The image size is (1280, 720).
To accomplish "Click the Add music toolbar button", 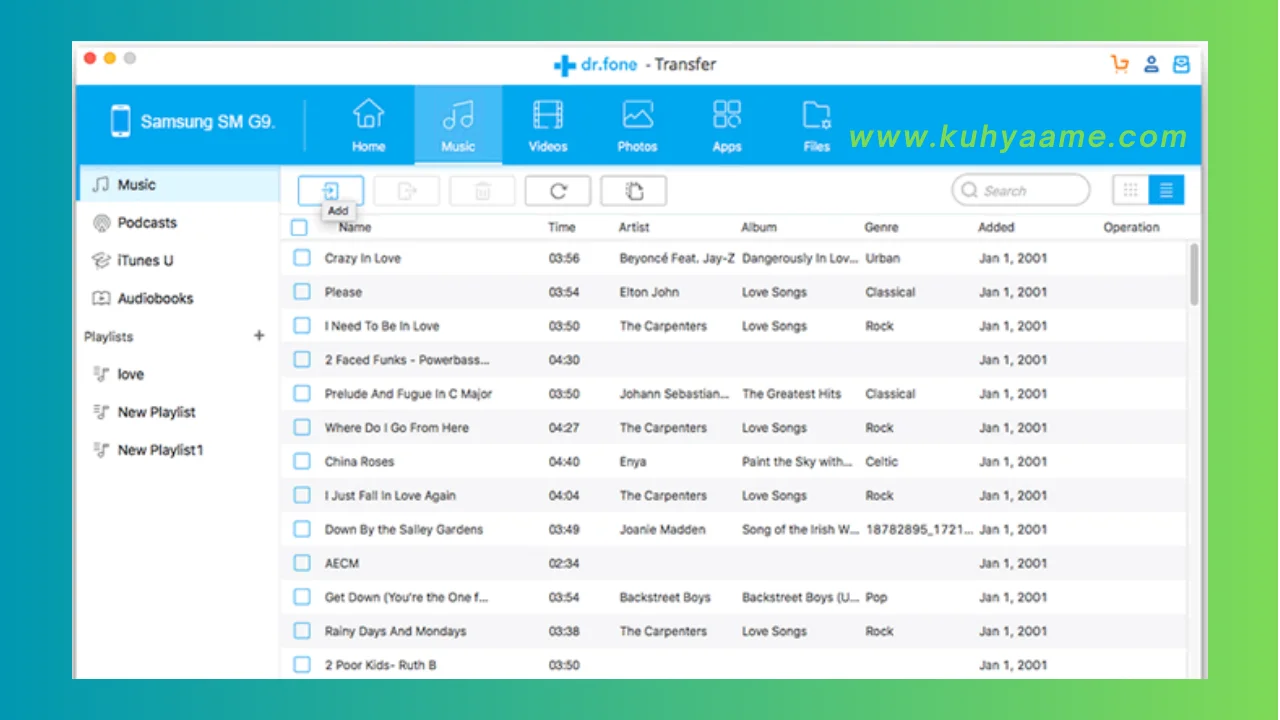I will (x=331, y=191).
